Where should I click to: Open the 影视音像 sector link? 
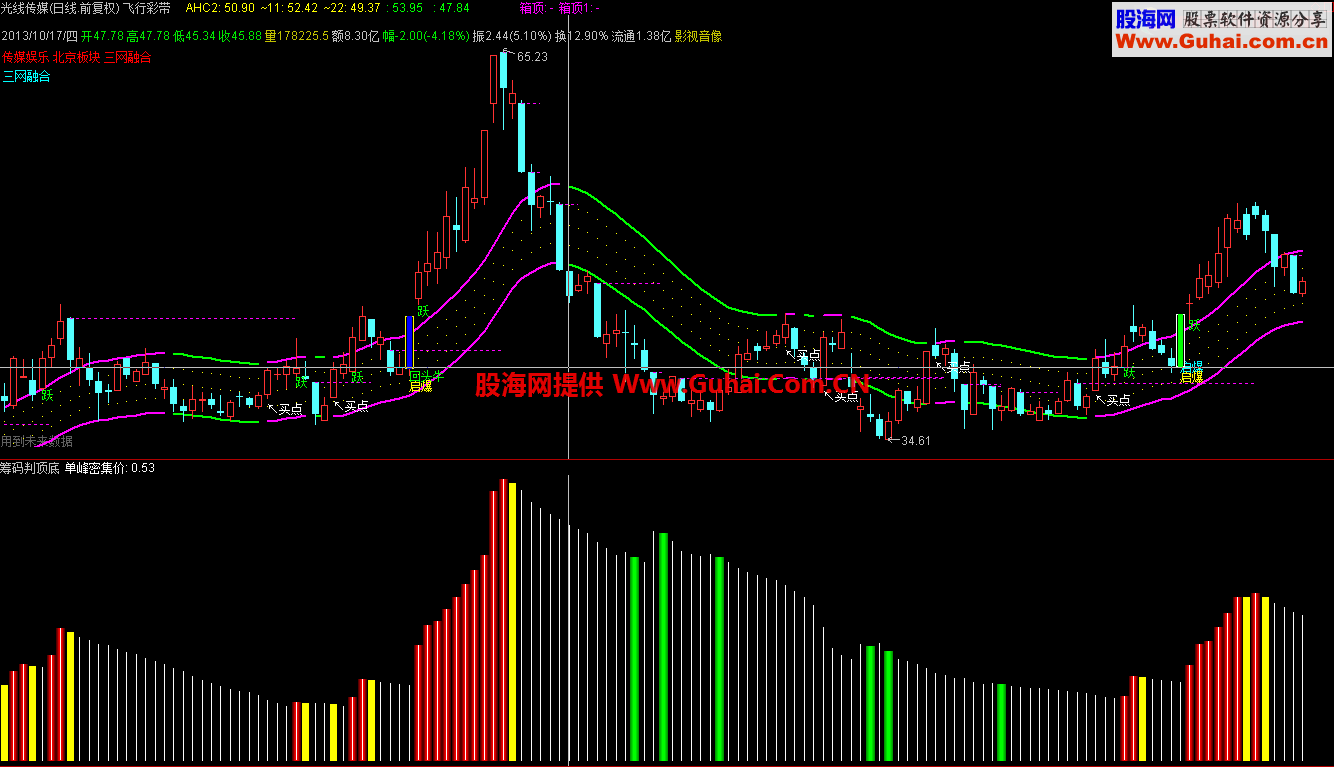698,36
